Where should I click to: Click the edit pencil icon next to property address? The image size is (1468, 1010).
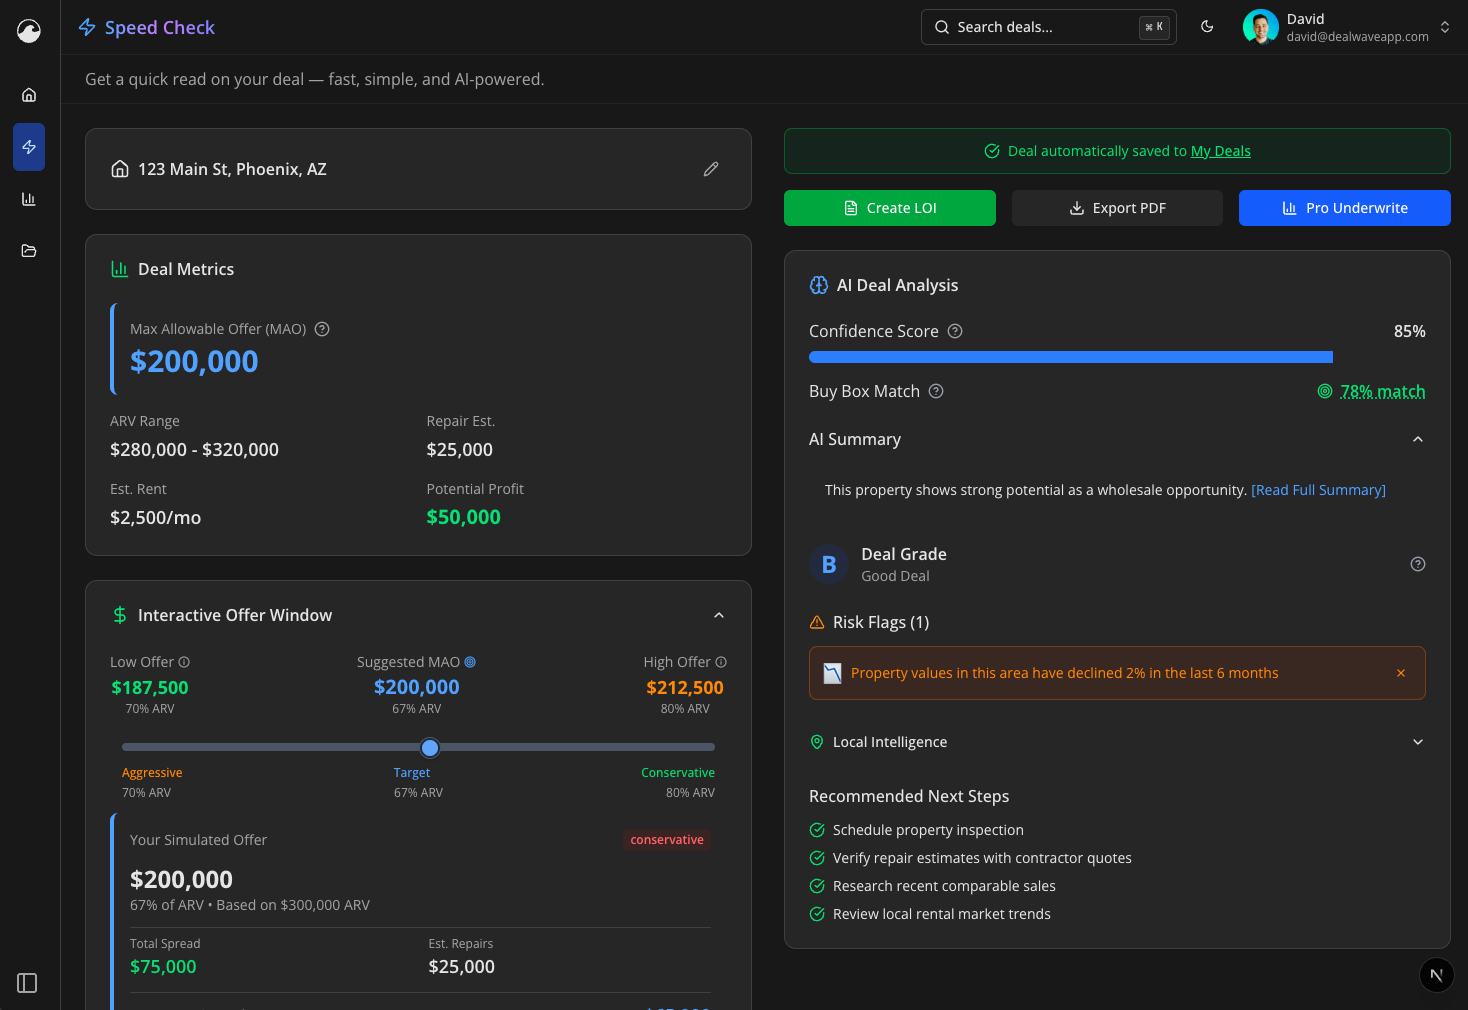point(711,169)
